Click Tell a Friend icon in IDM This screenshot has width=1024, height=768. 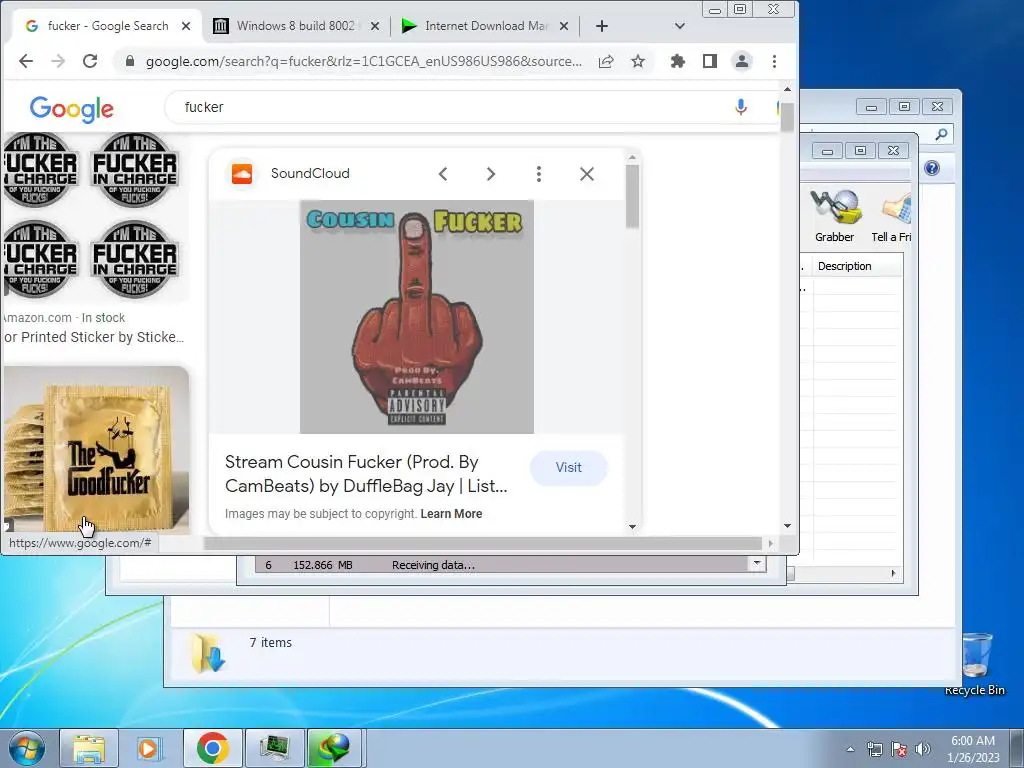tap(892, 216)
